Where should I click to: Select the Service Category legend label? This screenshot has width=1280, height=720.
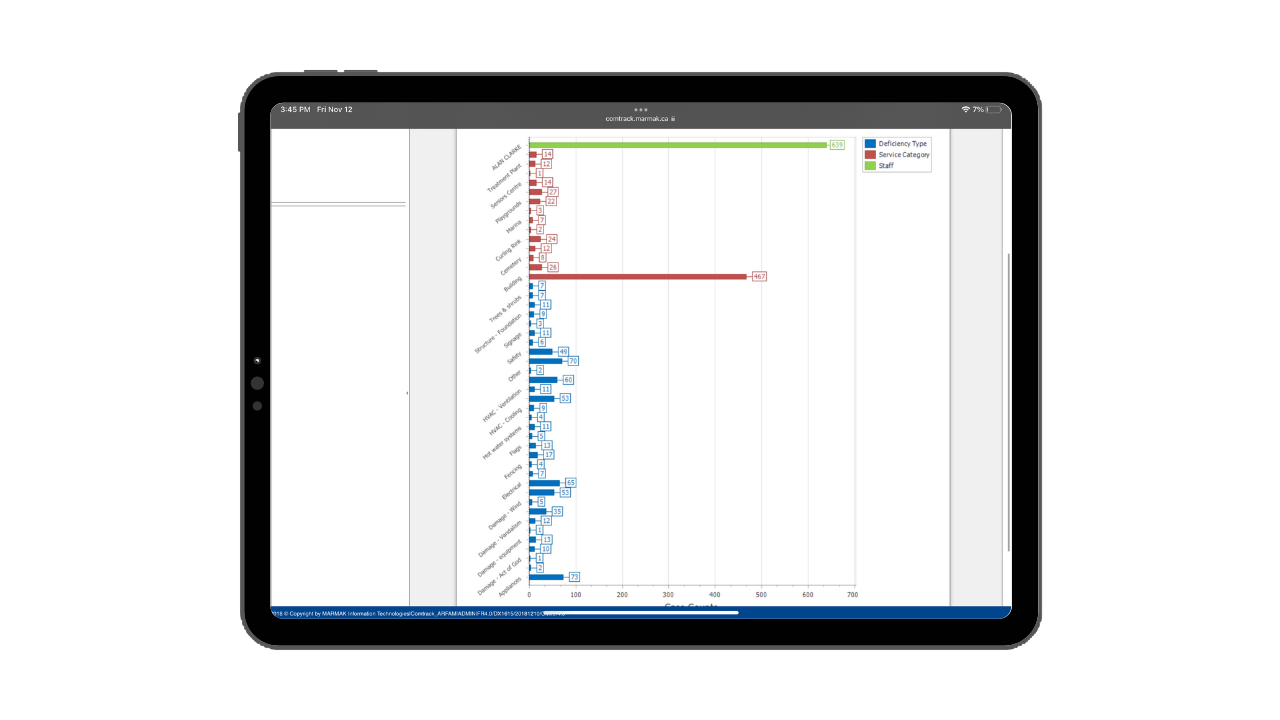pos(904,155)
